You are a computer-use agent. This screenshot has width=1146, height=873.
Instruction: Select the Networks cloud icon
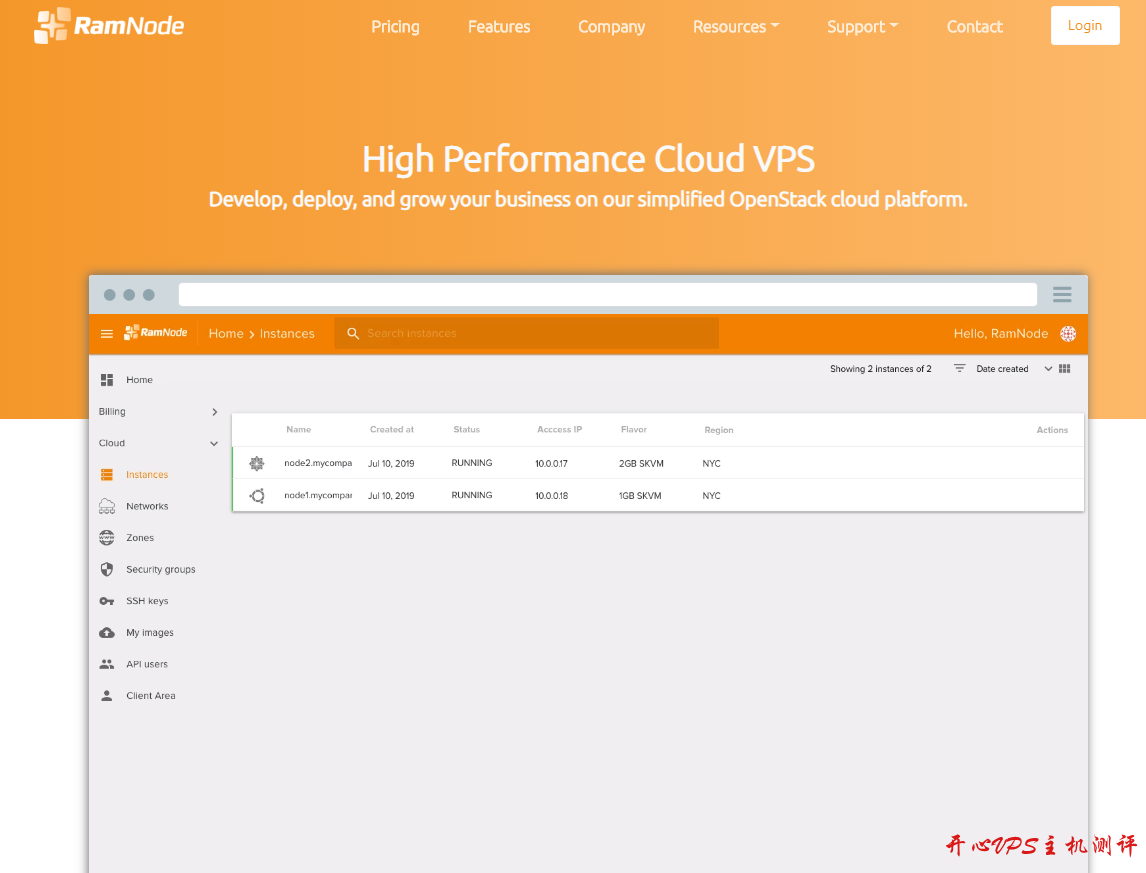(107, 506)
